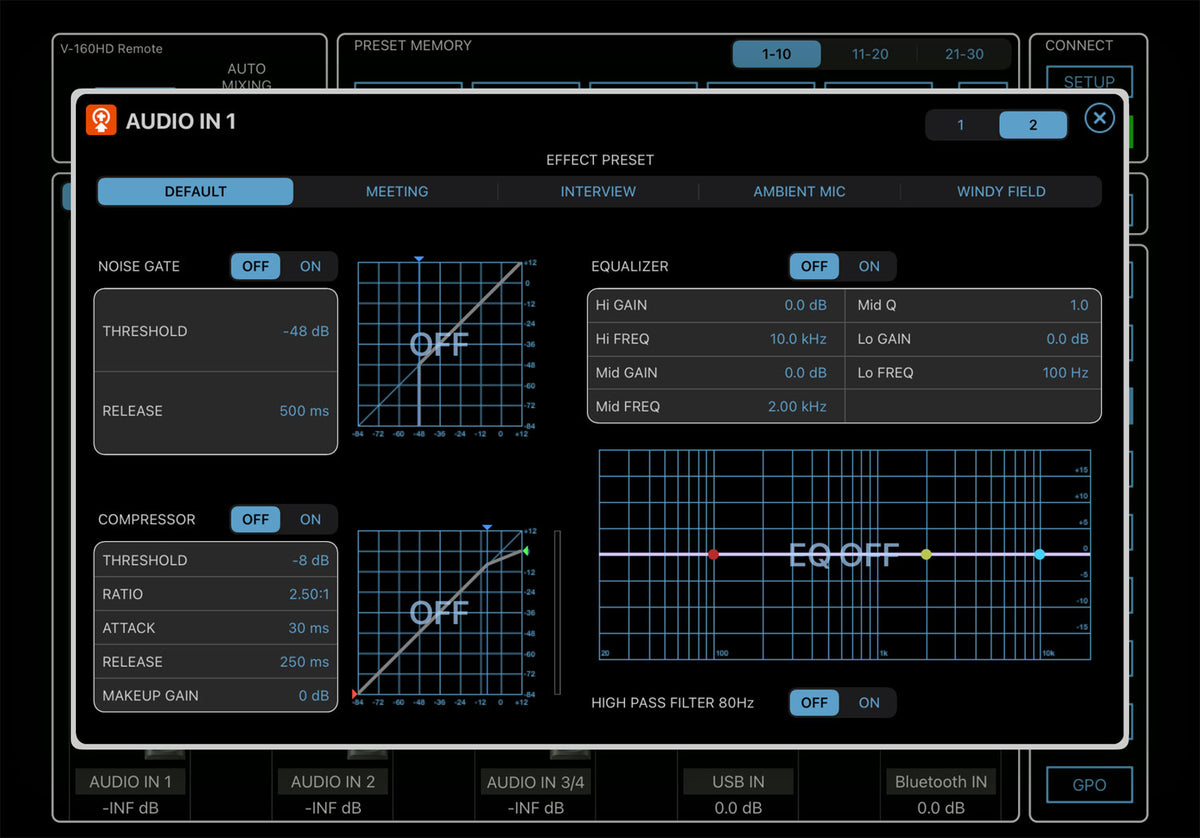Select the INTERVIEW effect preset
Screen dimensions: 1200x838
click(x=598, y=191)
